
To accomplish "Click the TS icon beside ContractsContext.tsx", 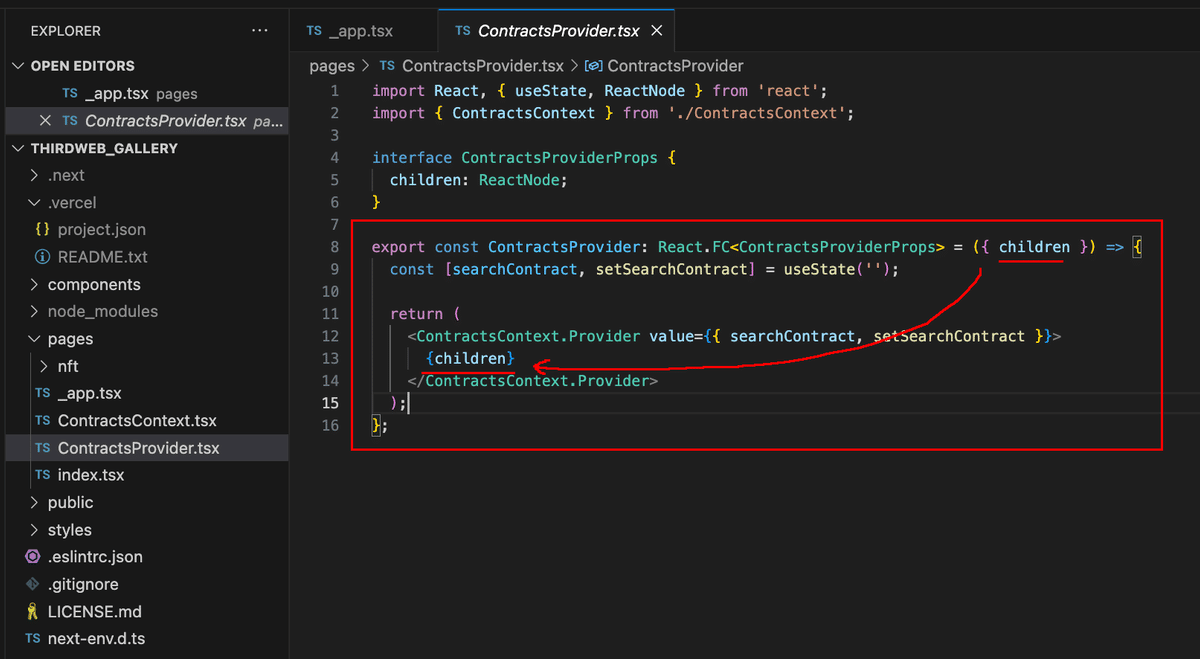I will [42, 421].
